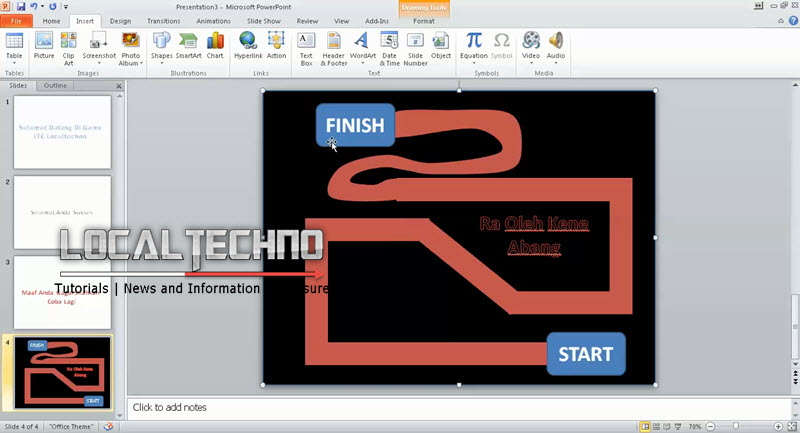Viewport: 800px width, 433px height.
Task: Redo or repeat the last action
Action: [53, 7]
